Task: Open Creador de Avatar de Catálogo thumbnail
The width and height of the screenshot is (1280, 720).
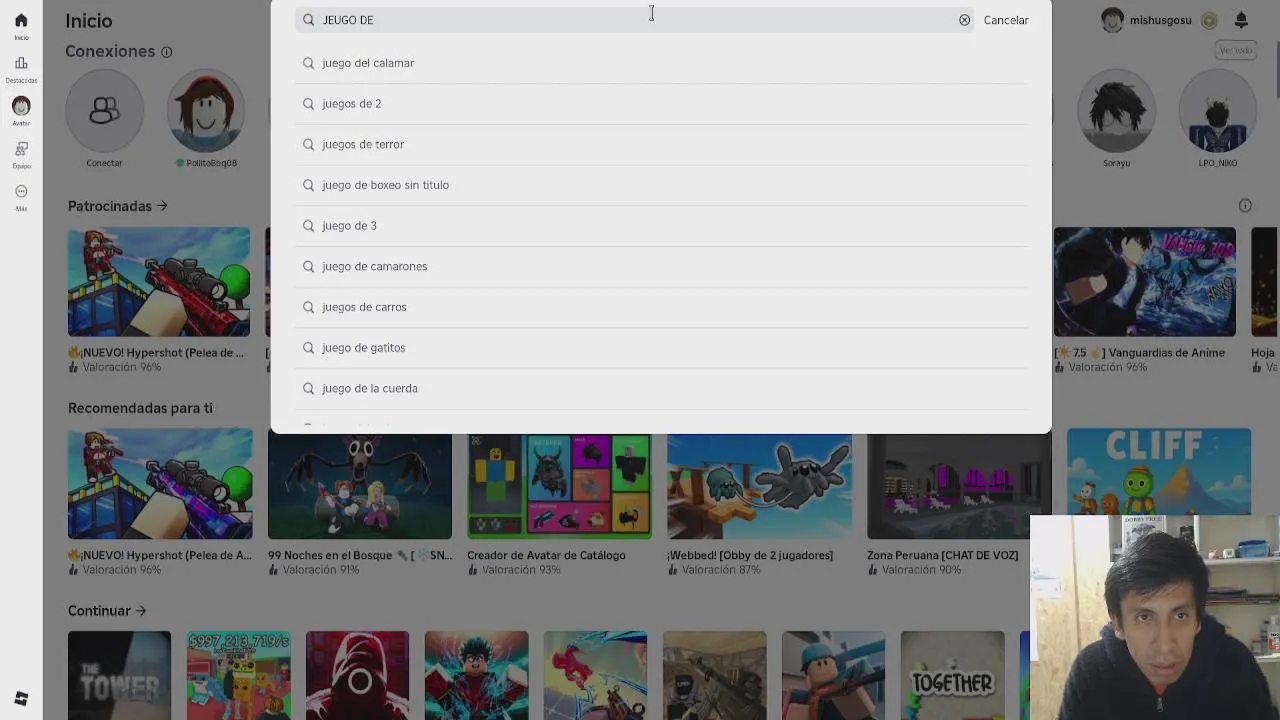Action: point(560,487)
